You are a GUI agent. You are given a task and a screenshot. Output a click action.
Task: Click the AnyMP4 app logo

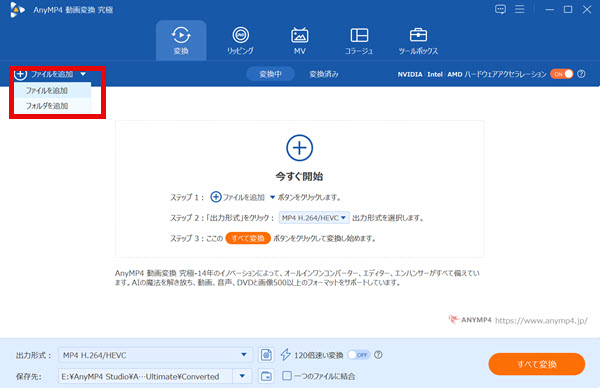click(x=17, y=10)
